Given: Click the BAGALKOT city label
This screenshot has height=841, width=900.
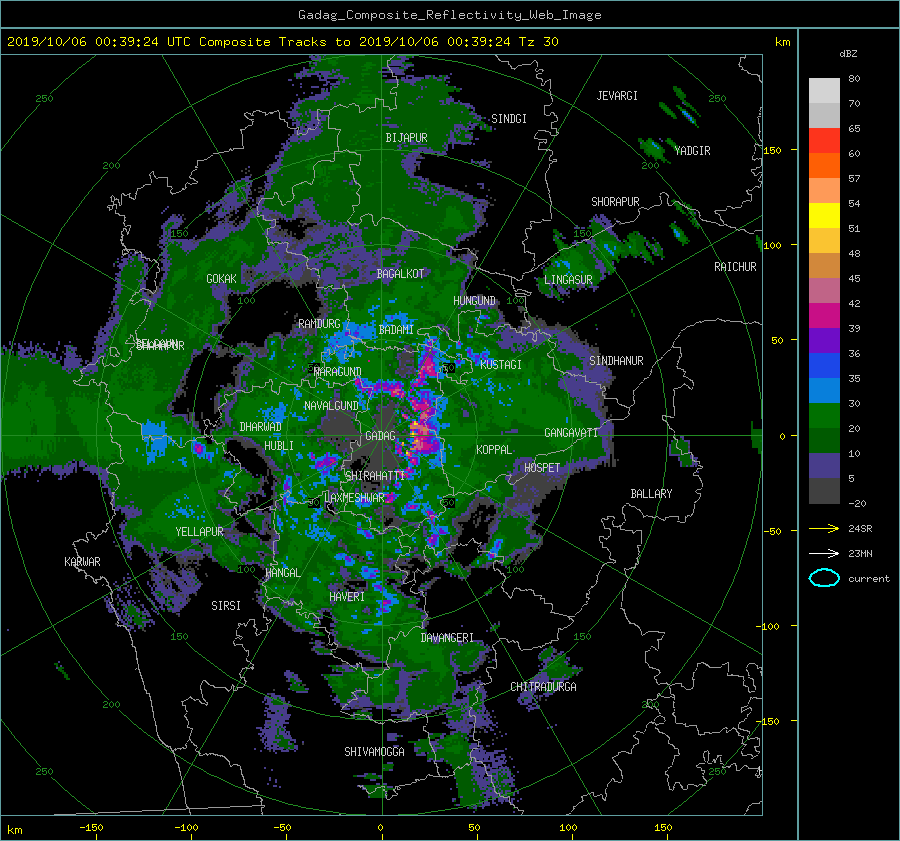Looking at the screenshot, I should (x=400, y=274).
